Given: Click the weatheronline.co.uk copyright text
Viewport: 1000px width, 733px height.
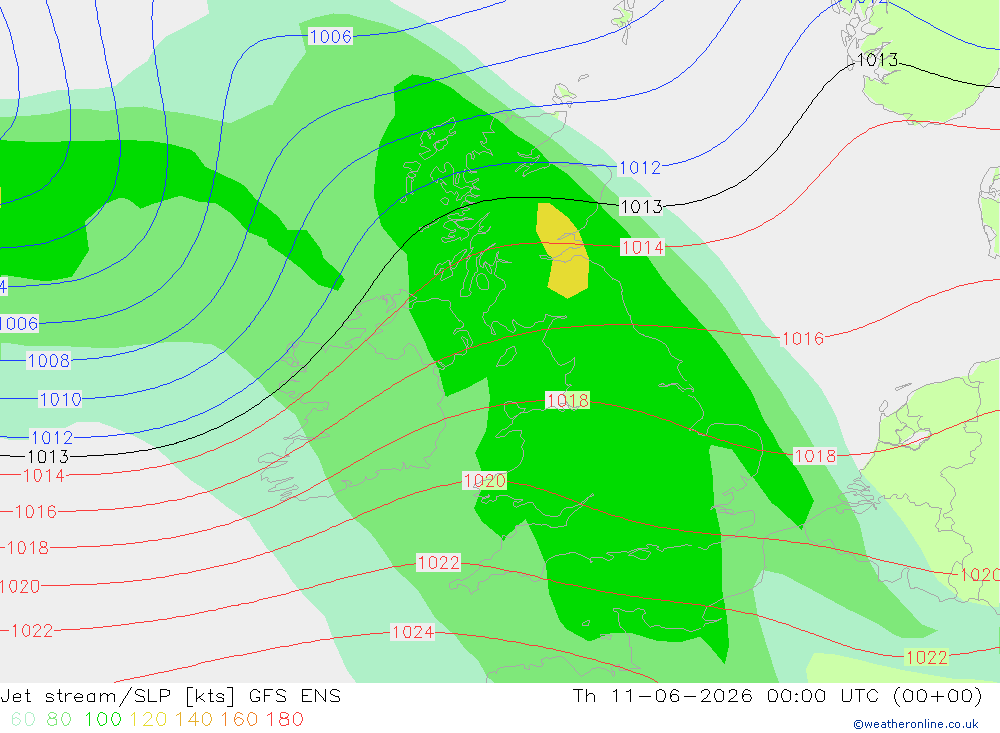Looking at the screenshot, I should click(x=916, y=724).
